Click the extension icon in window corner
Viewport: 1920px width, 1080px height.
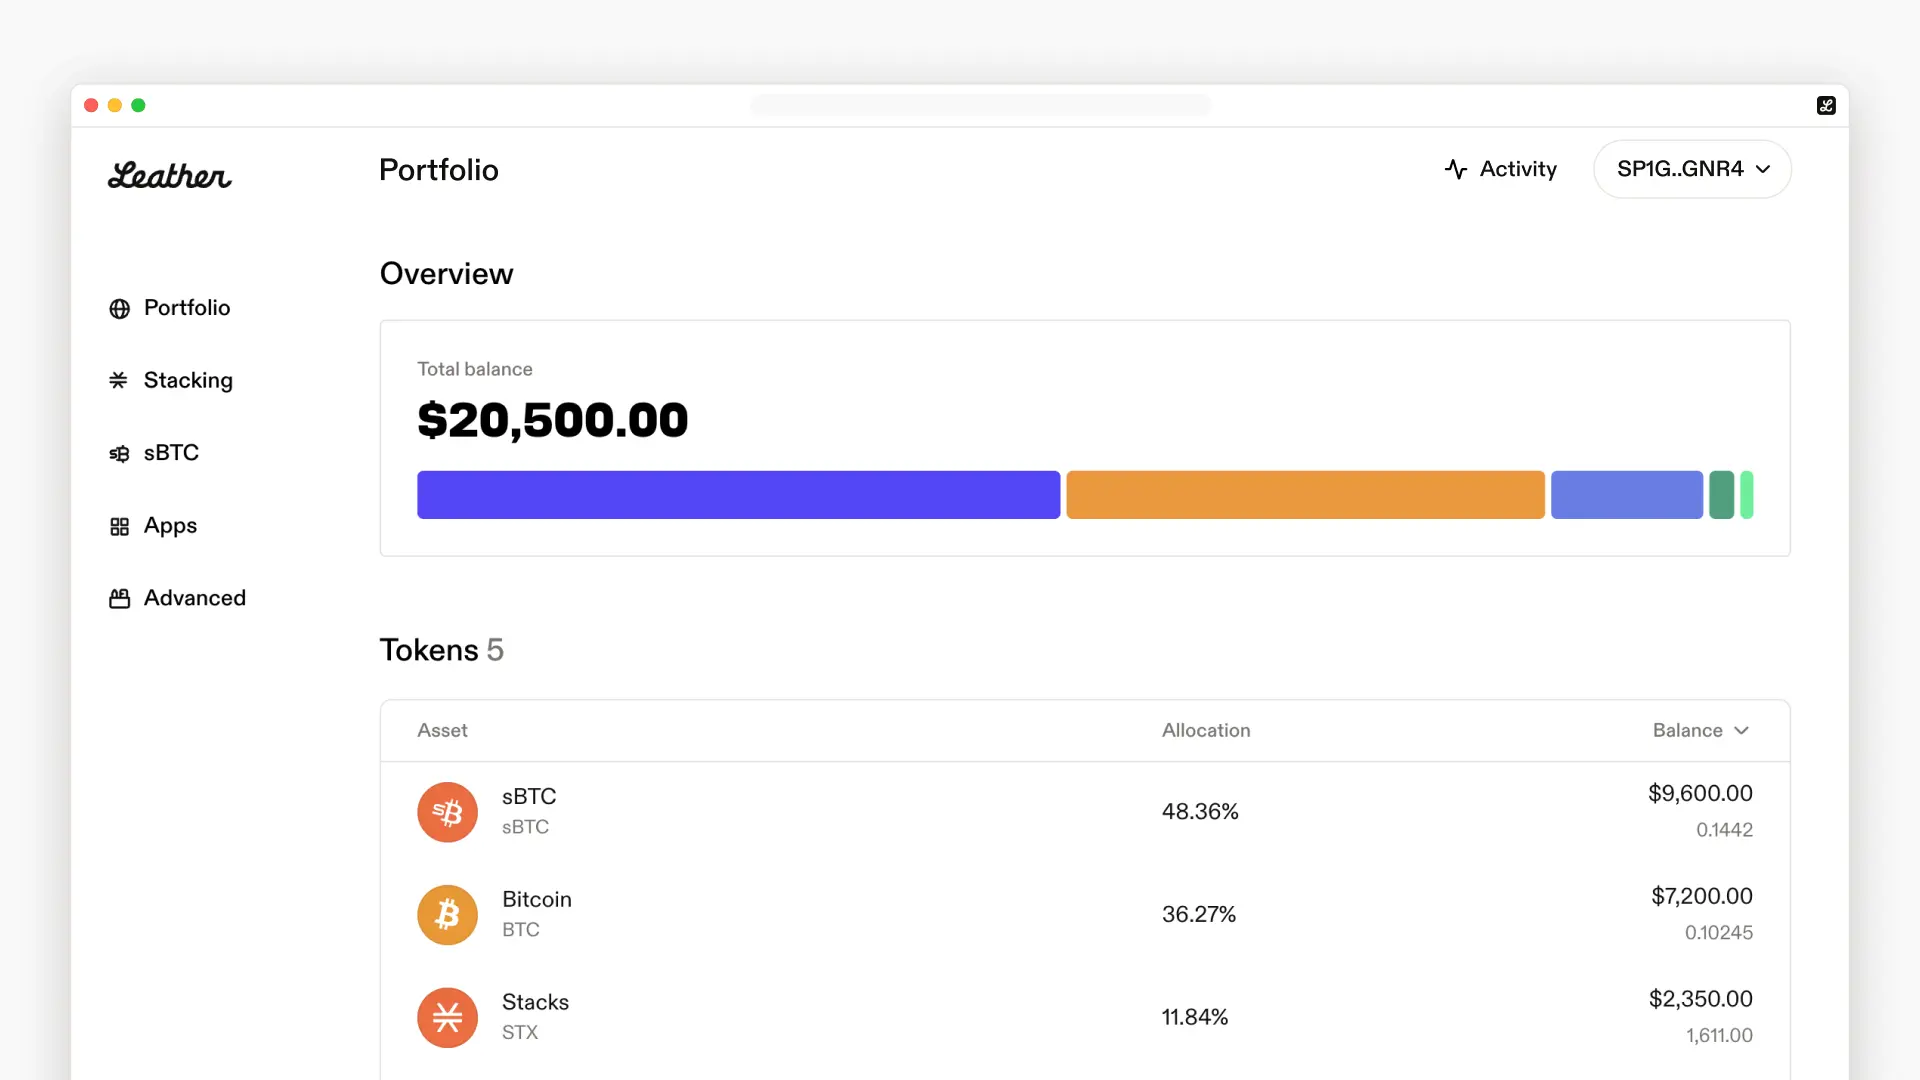coord(1826,105)
